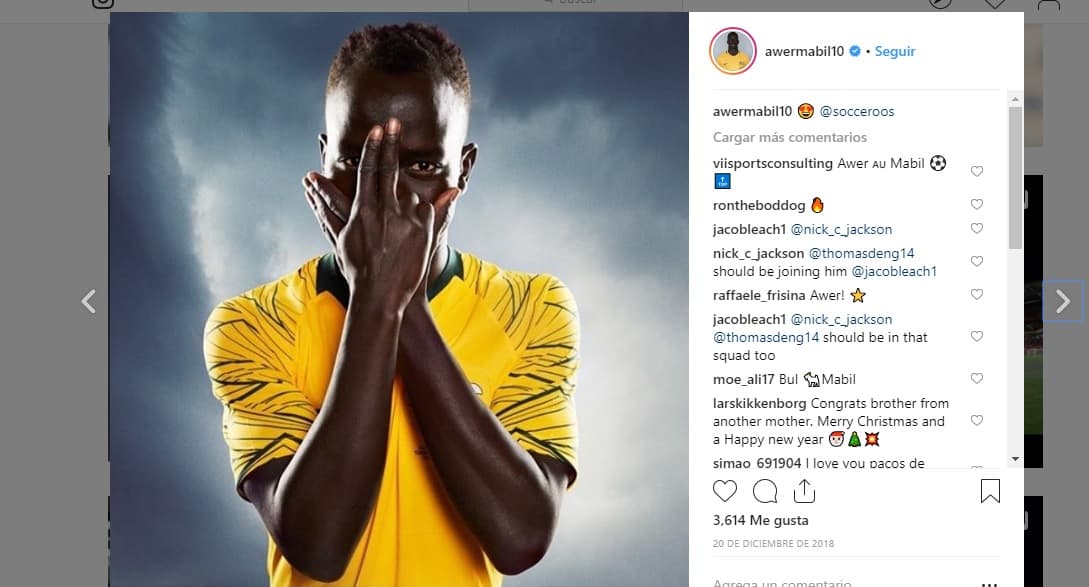Save post with the bookmark icon
Viewport: 1089px width, 587px height.
point(990,491)
